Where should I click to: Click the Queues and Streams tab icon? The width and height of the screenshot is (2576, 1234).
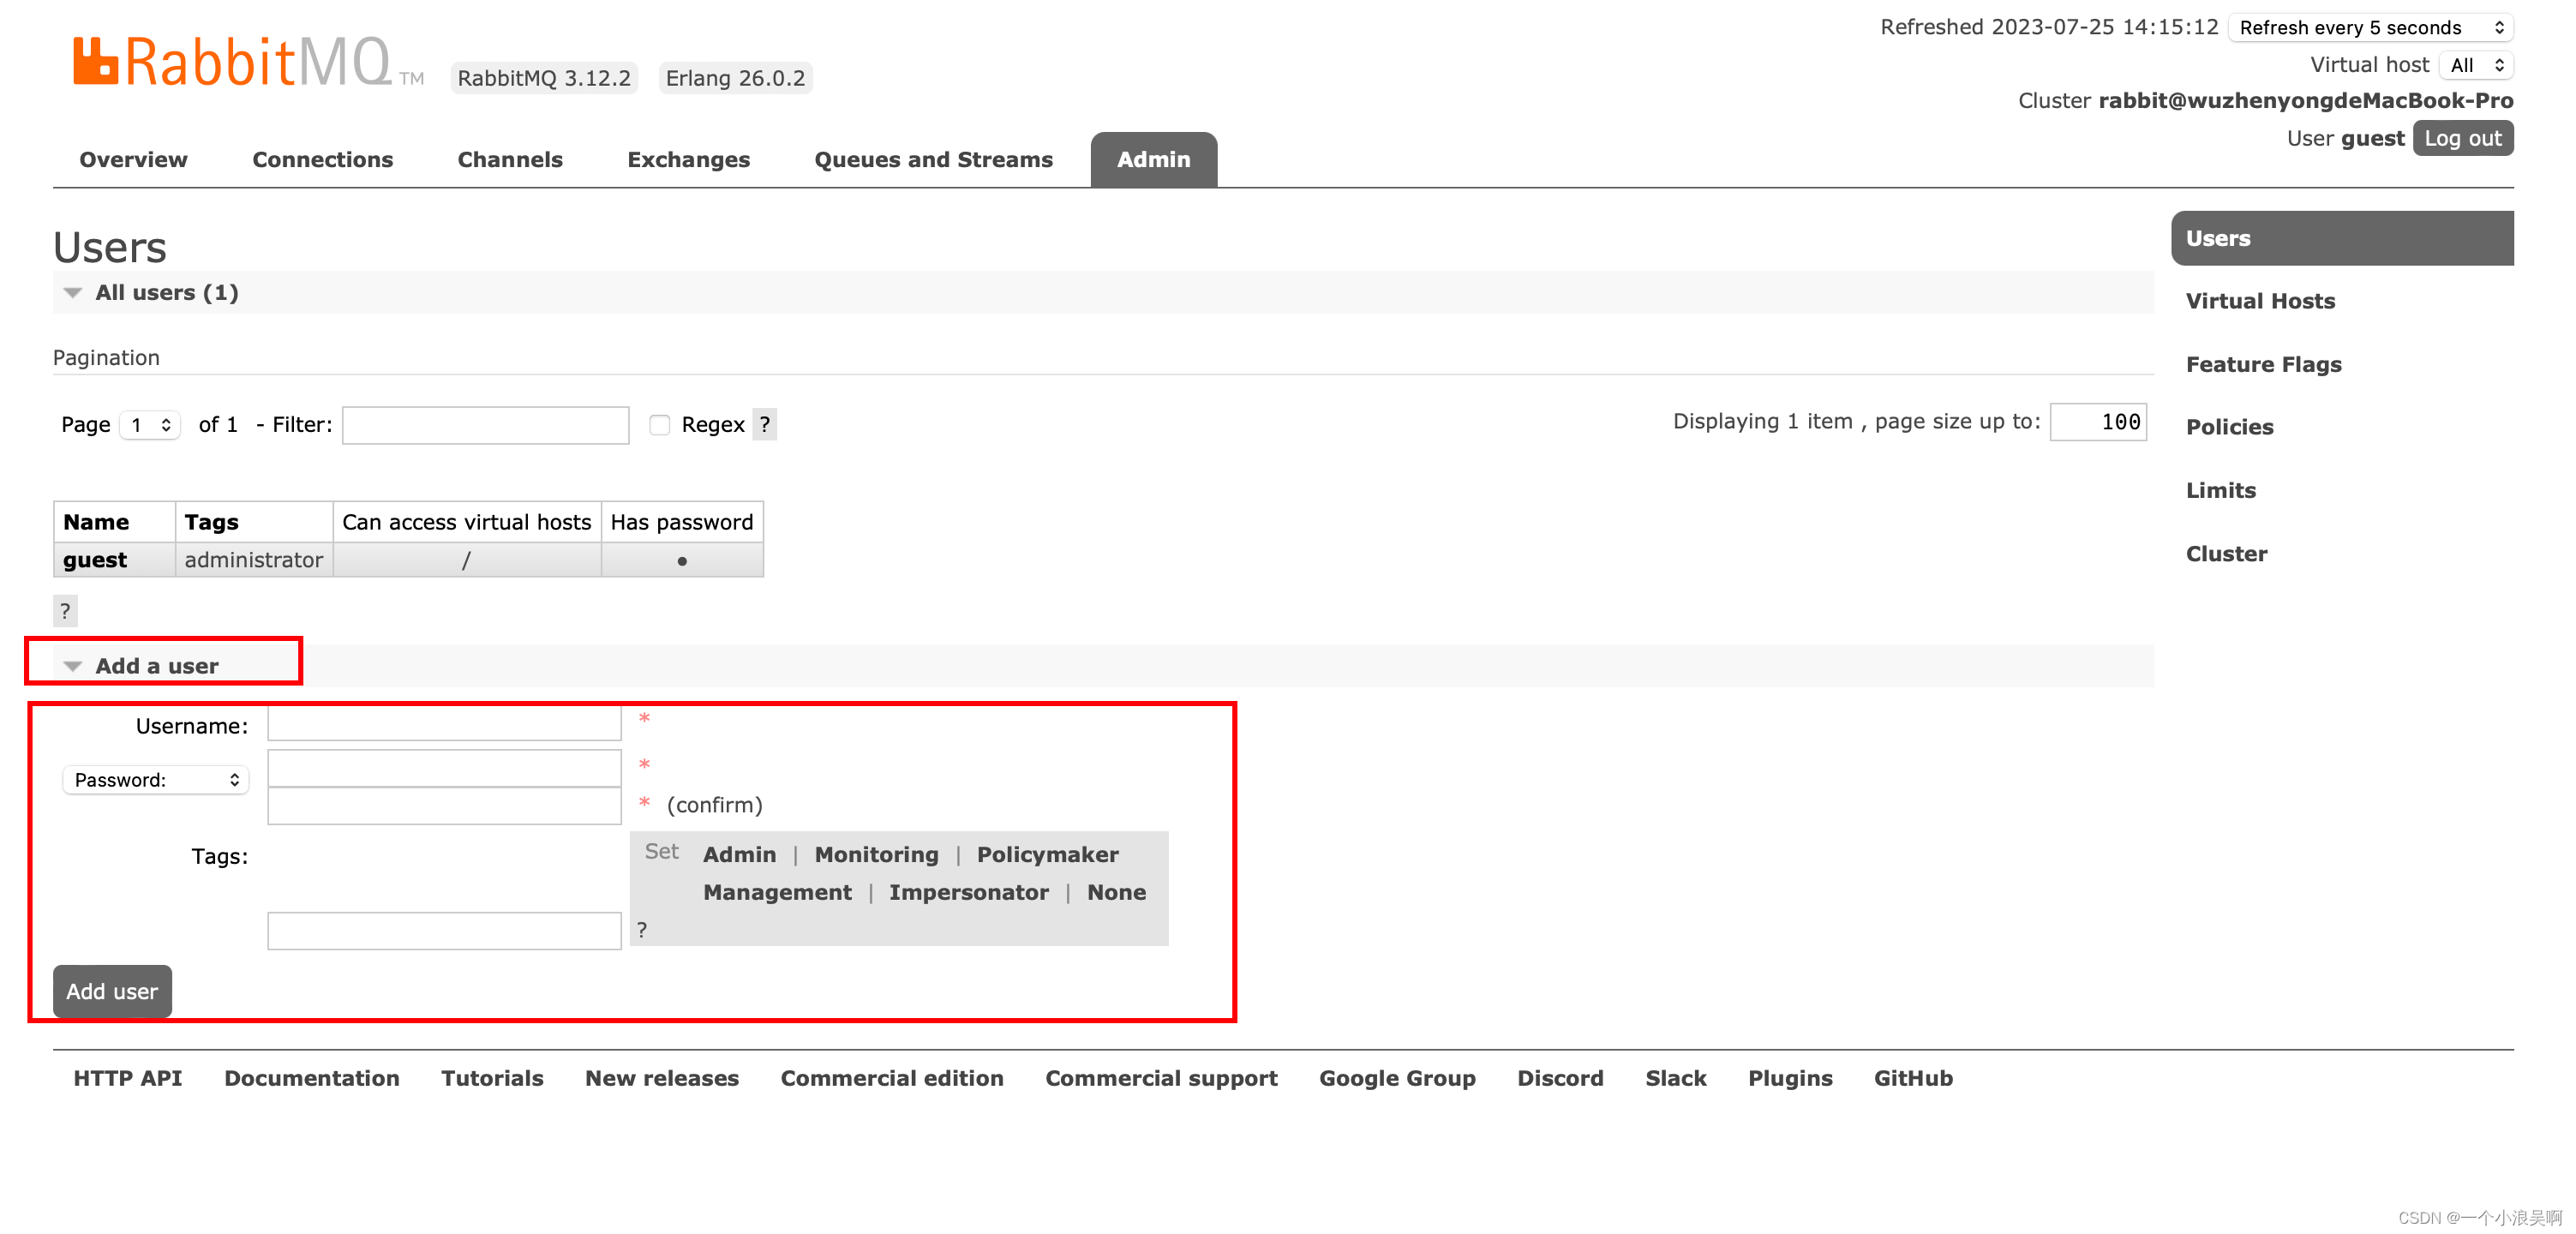tap(933, 158)
